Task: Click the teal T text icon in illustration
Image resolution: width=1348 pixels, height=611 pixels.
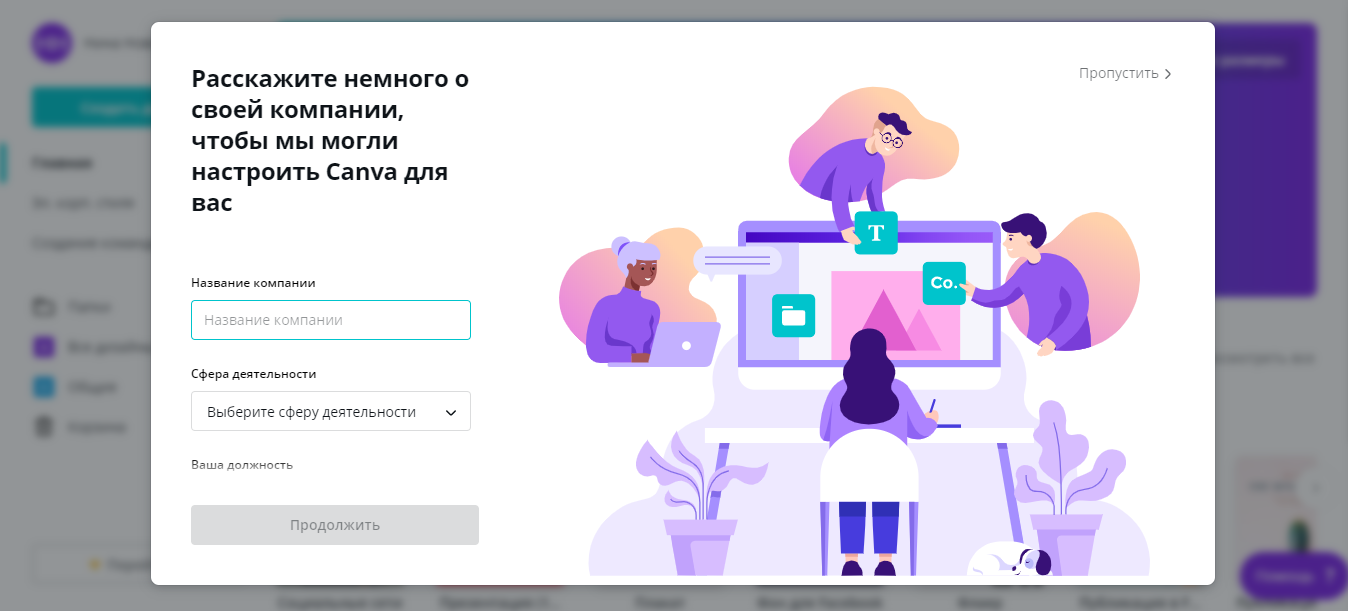Action: (876, 233)
